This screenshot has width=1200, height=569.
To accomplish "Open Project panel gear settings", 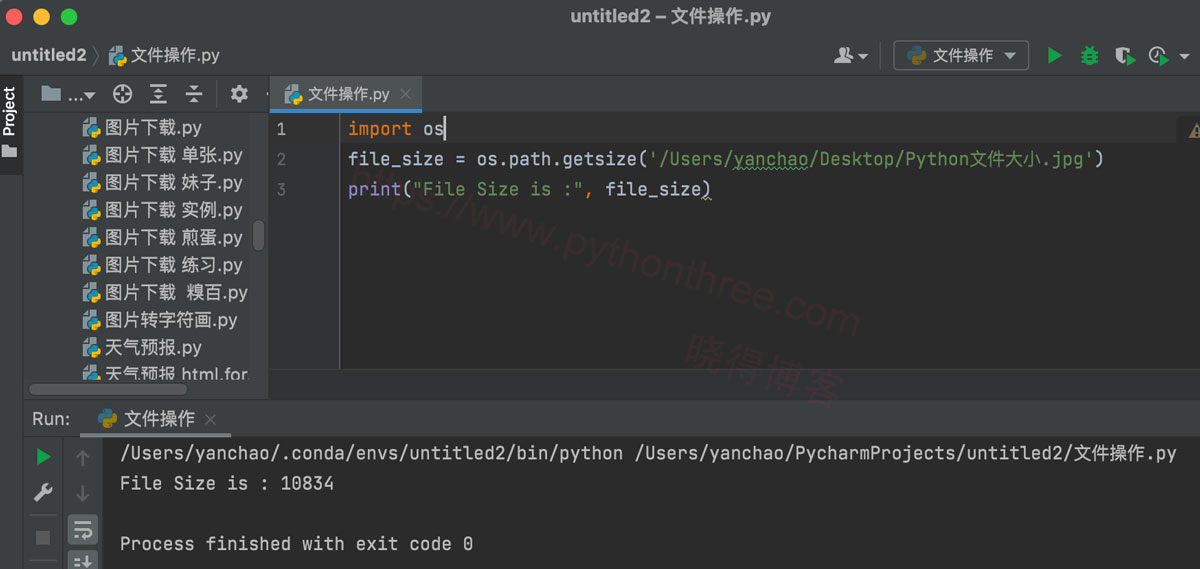I will (239, 94).
